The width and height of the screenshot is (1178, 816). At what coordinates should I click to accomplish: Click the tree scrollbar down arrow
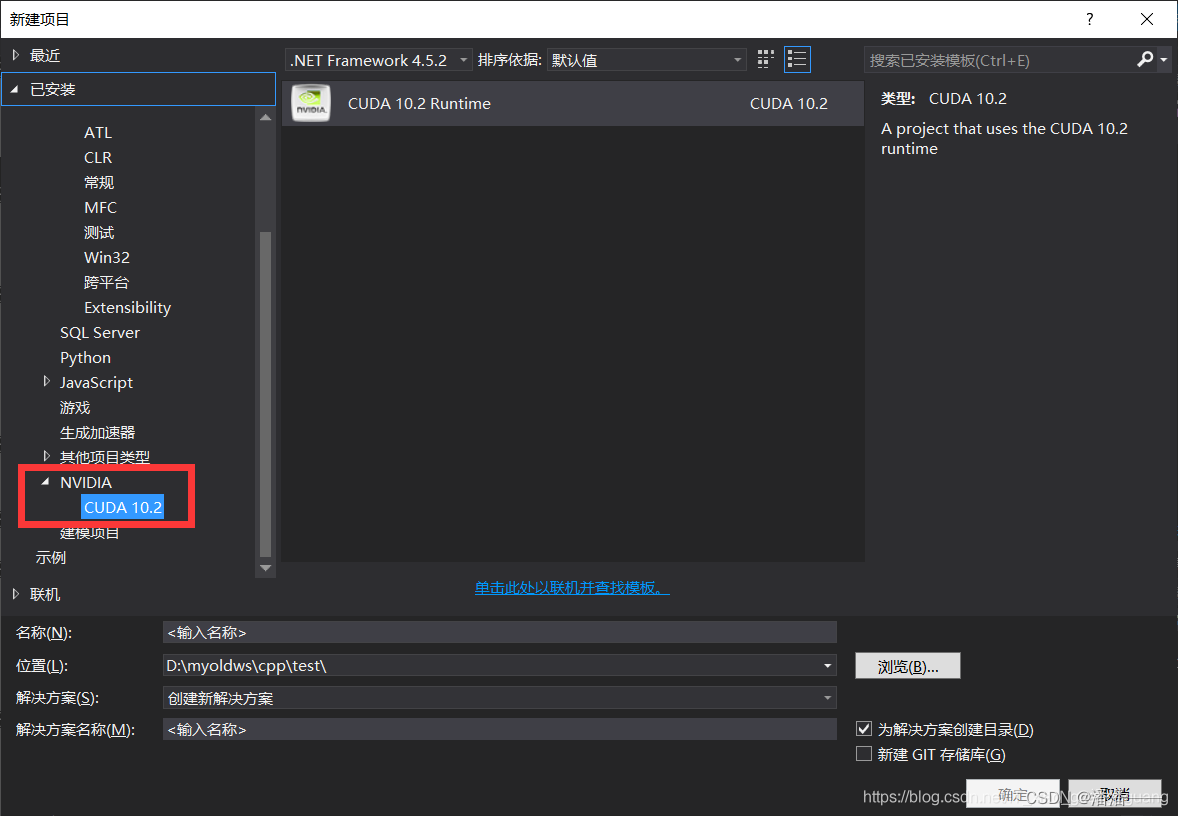265,568
